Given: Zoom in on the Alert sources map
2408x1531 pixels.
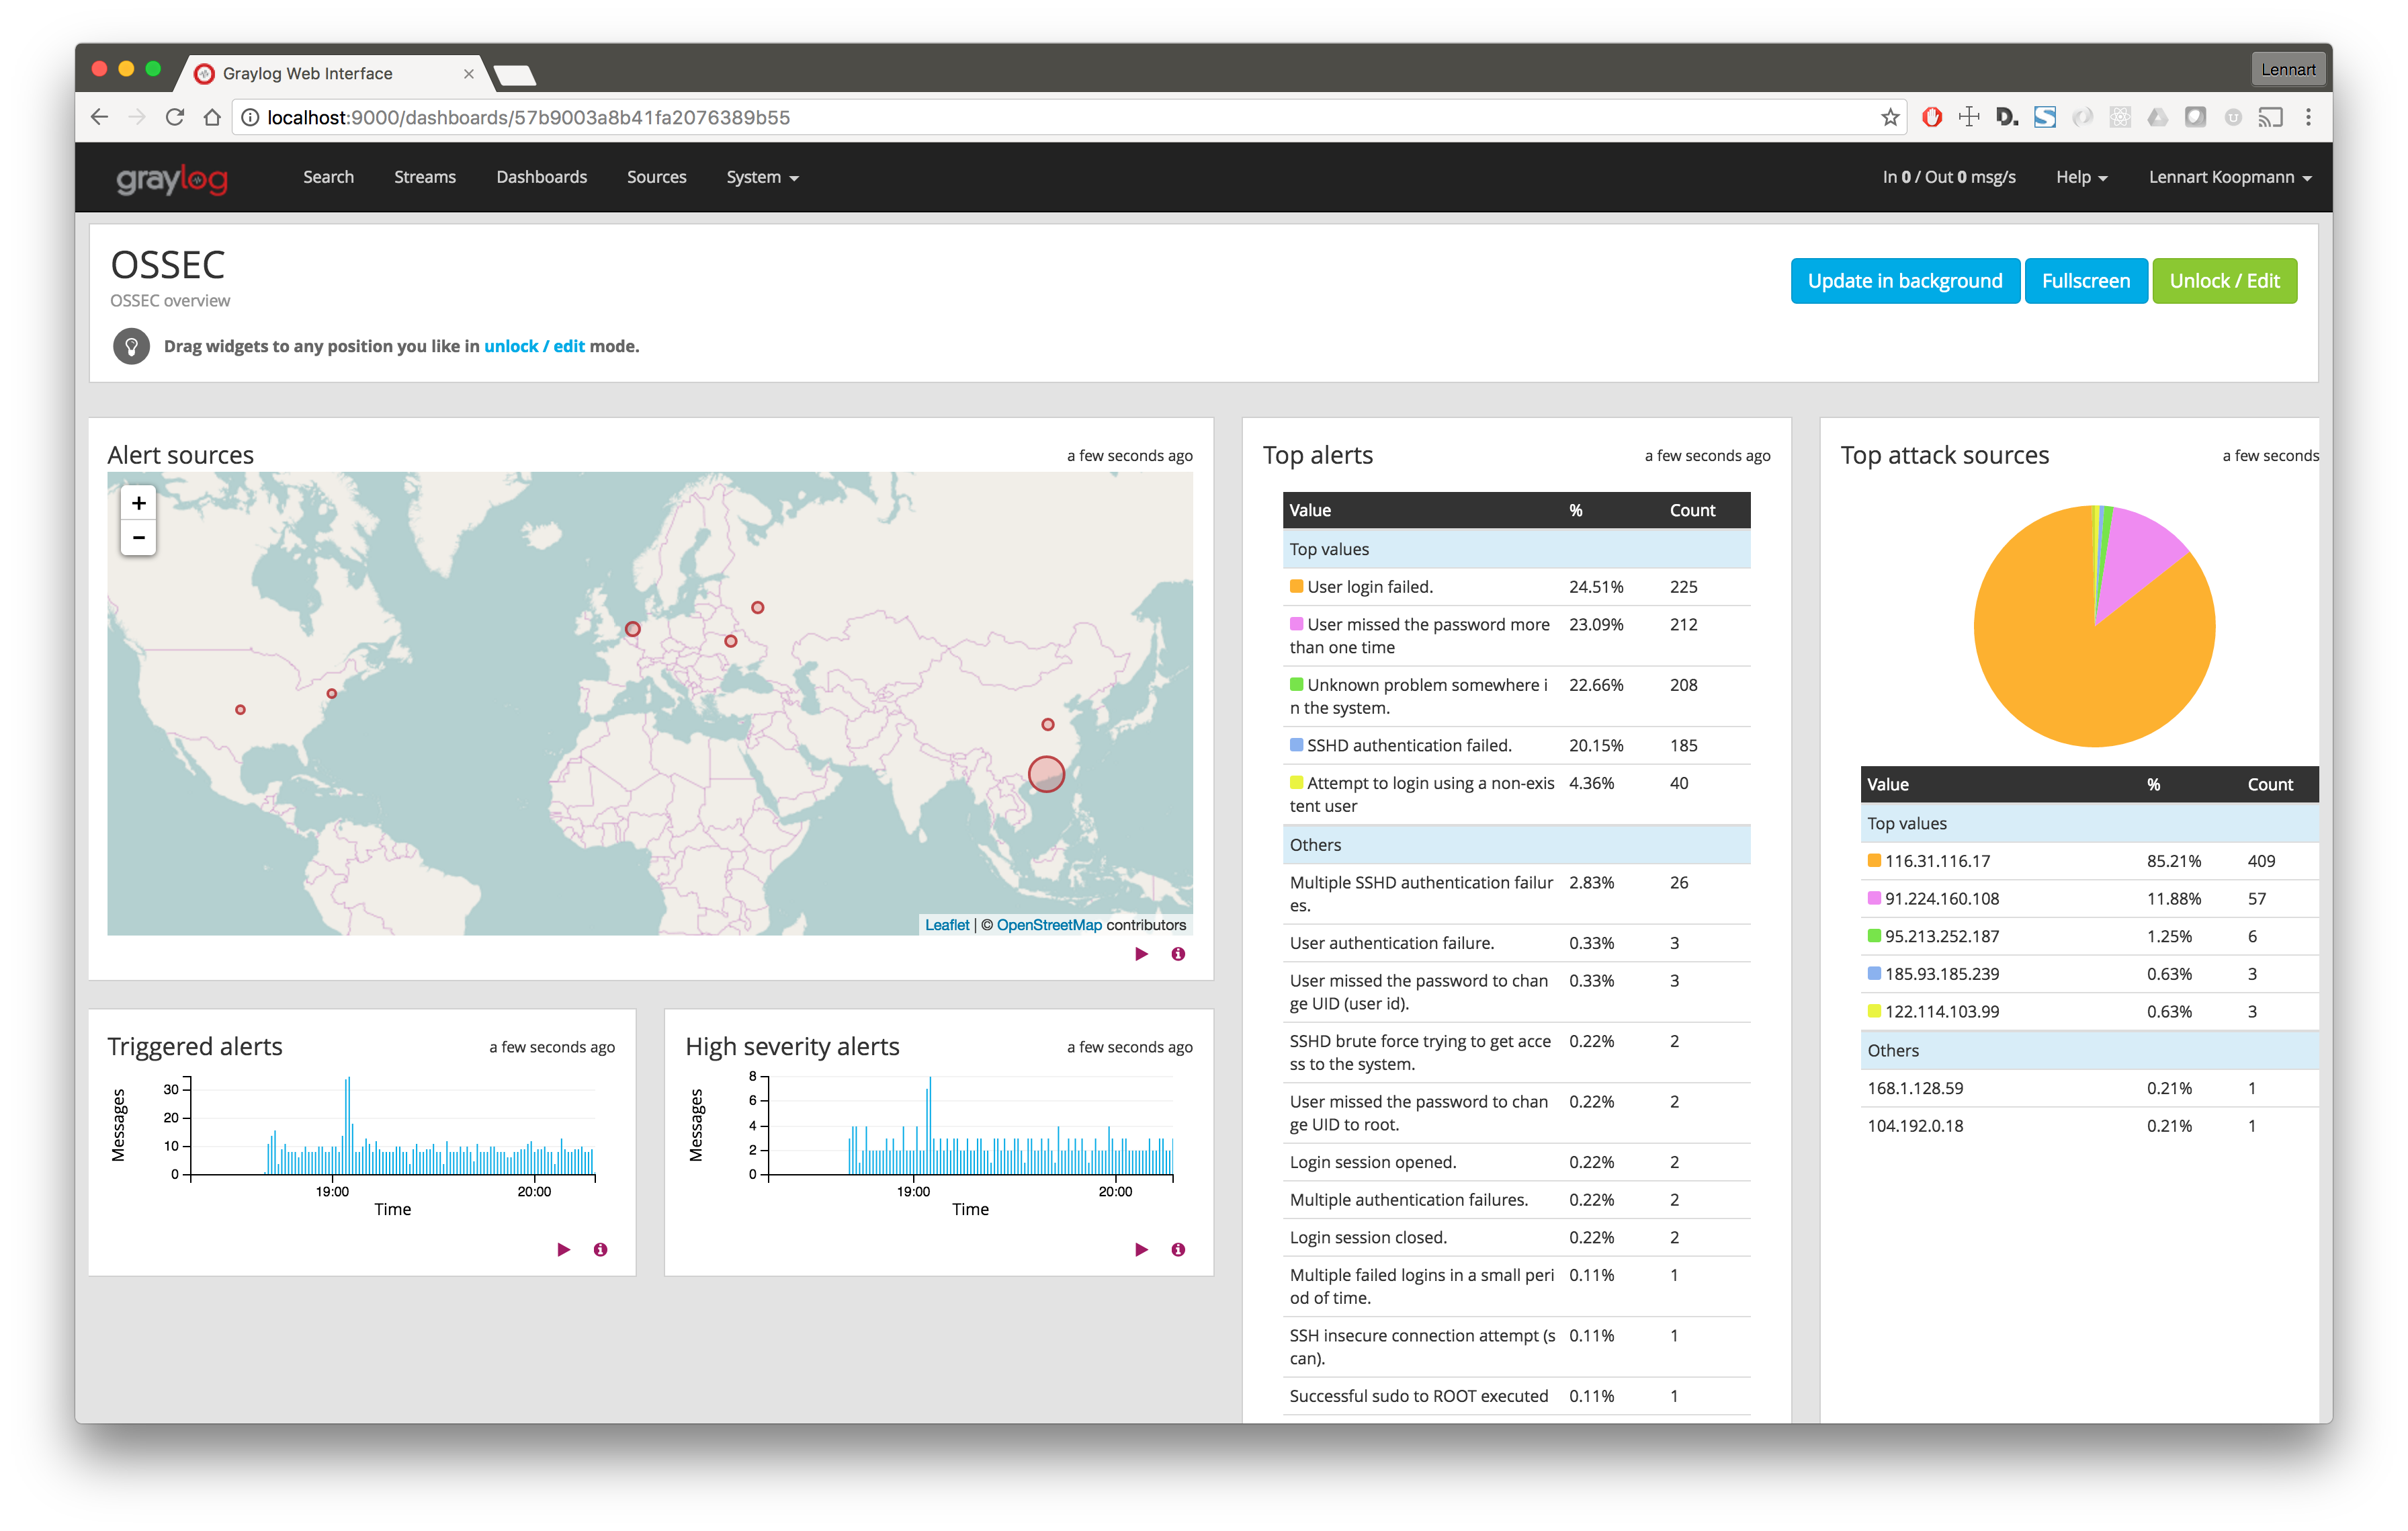Looking at the screenshot, I should [x=139, y=503].
